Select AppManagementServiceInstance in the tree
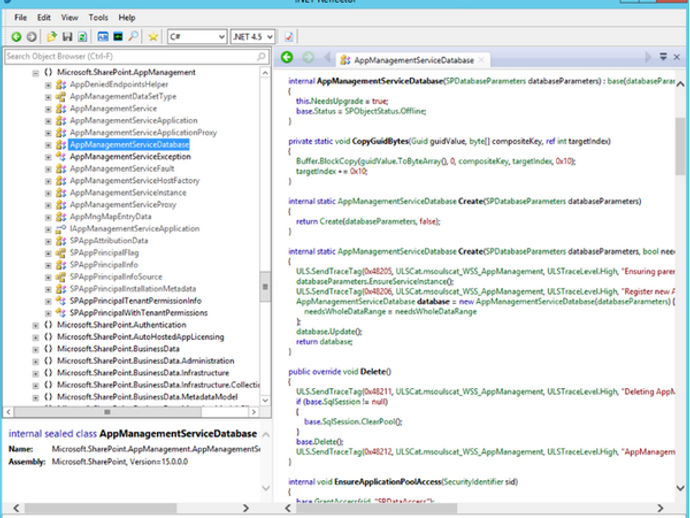The image size is (690, 518). tap(128, 192)
